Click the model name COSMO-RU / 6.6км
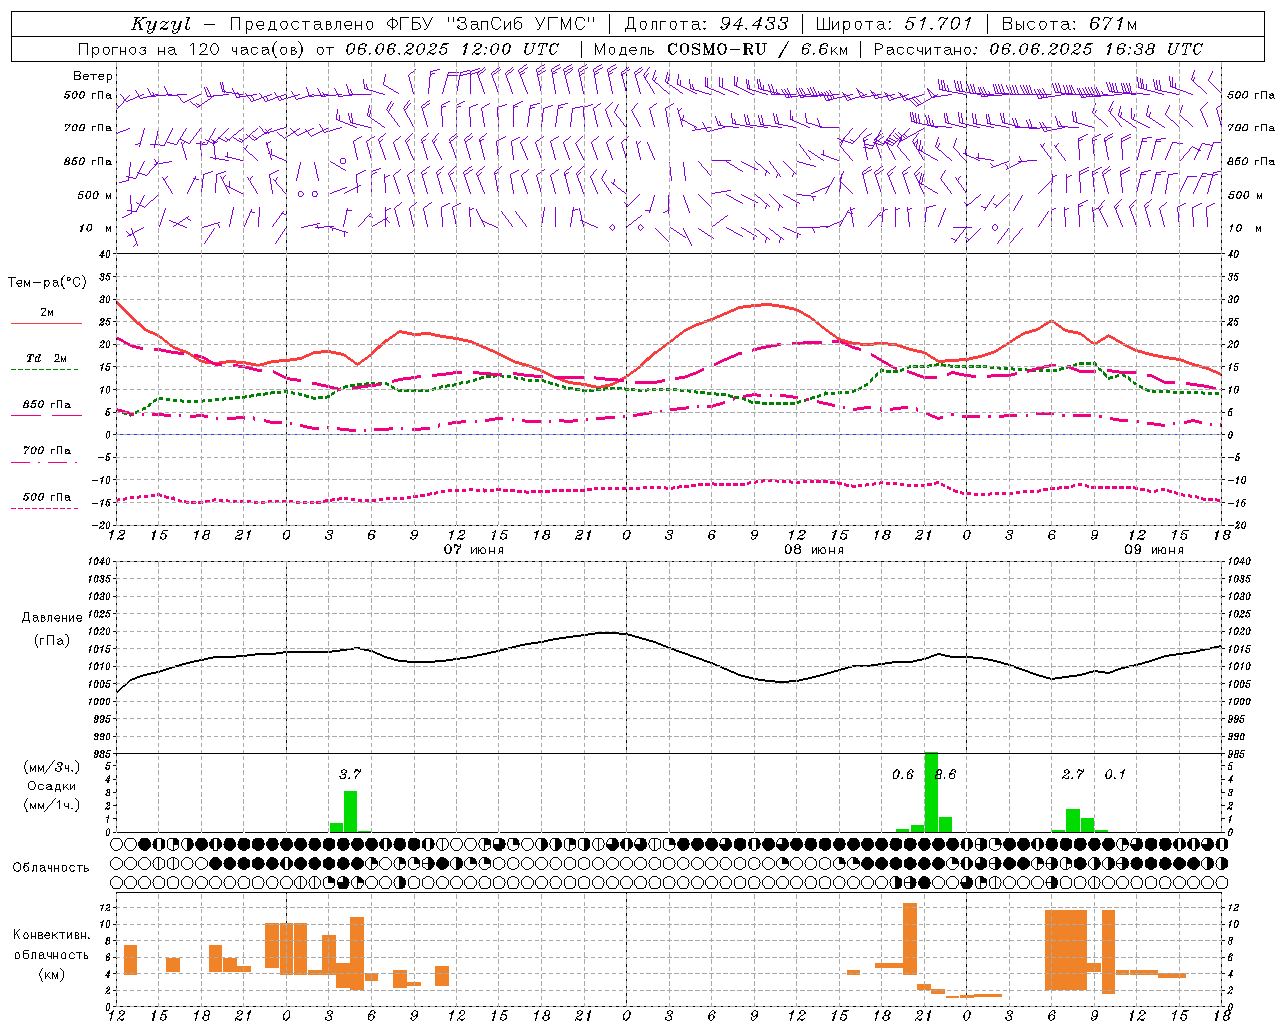The width and height of the screenshot is (1280, 1024). 758,49
